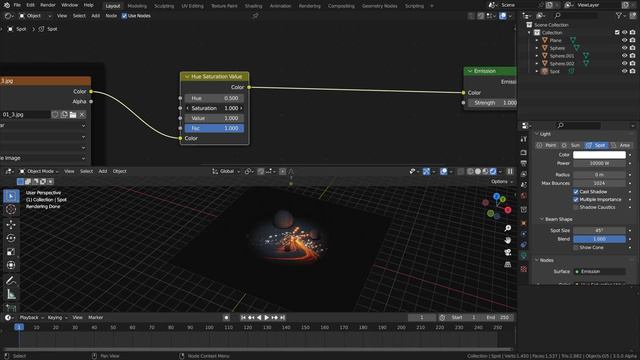The image size is (640, 360).
Task: Open the Output properties tab icon
Action: pyautogui.click(x=524, y=163)
